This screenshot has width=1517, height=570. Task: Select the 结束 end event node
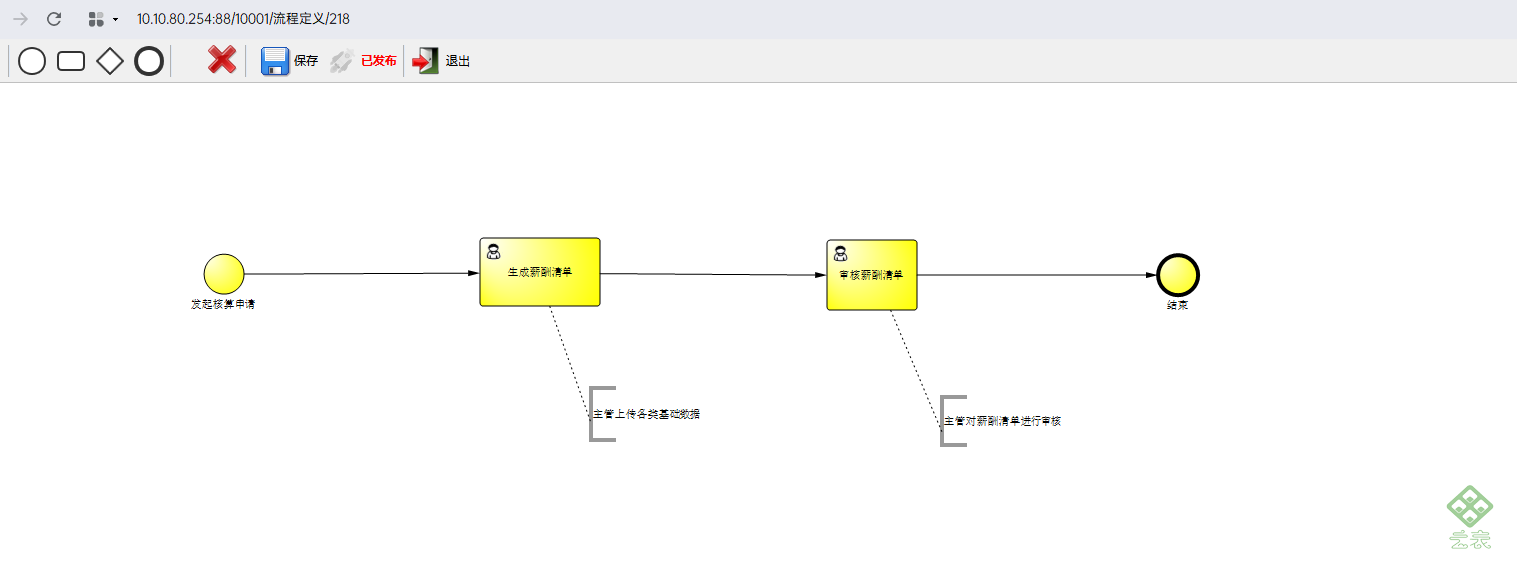click(1178, 275)
